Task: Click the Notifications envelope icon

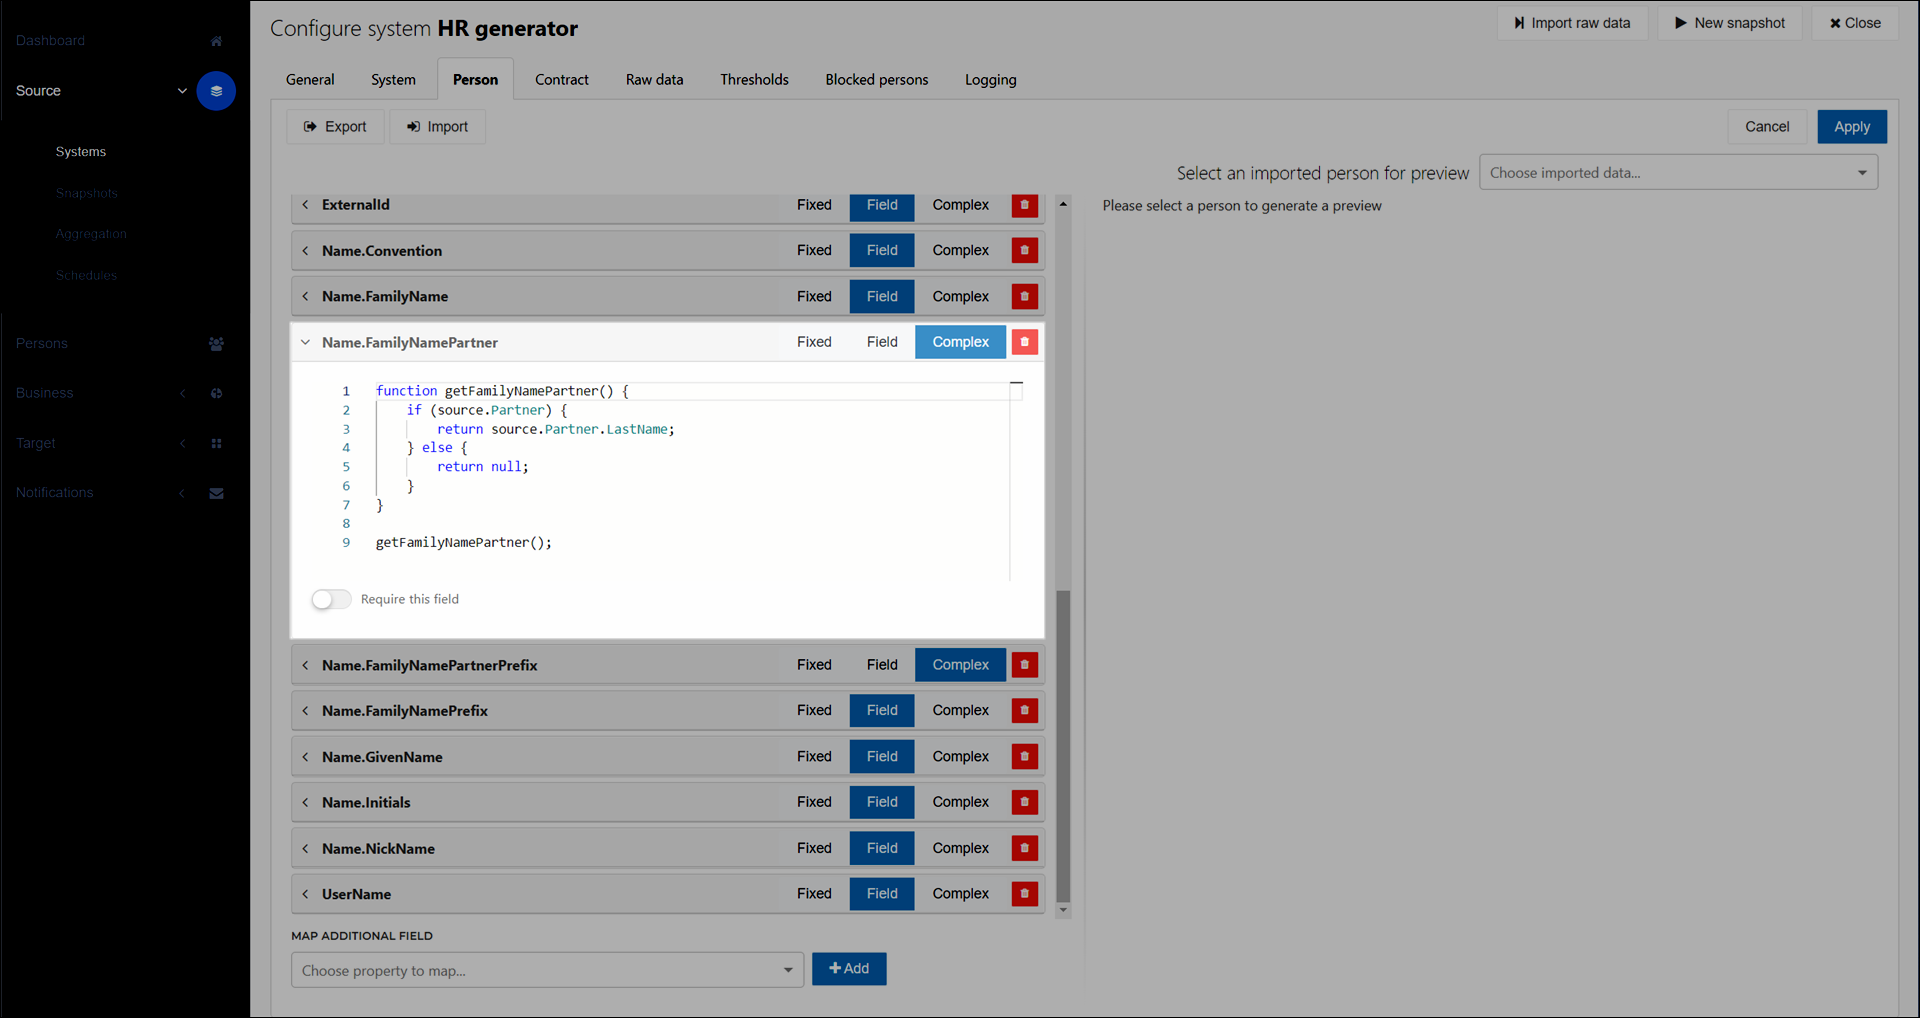Action: 216,493
